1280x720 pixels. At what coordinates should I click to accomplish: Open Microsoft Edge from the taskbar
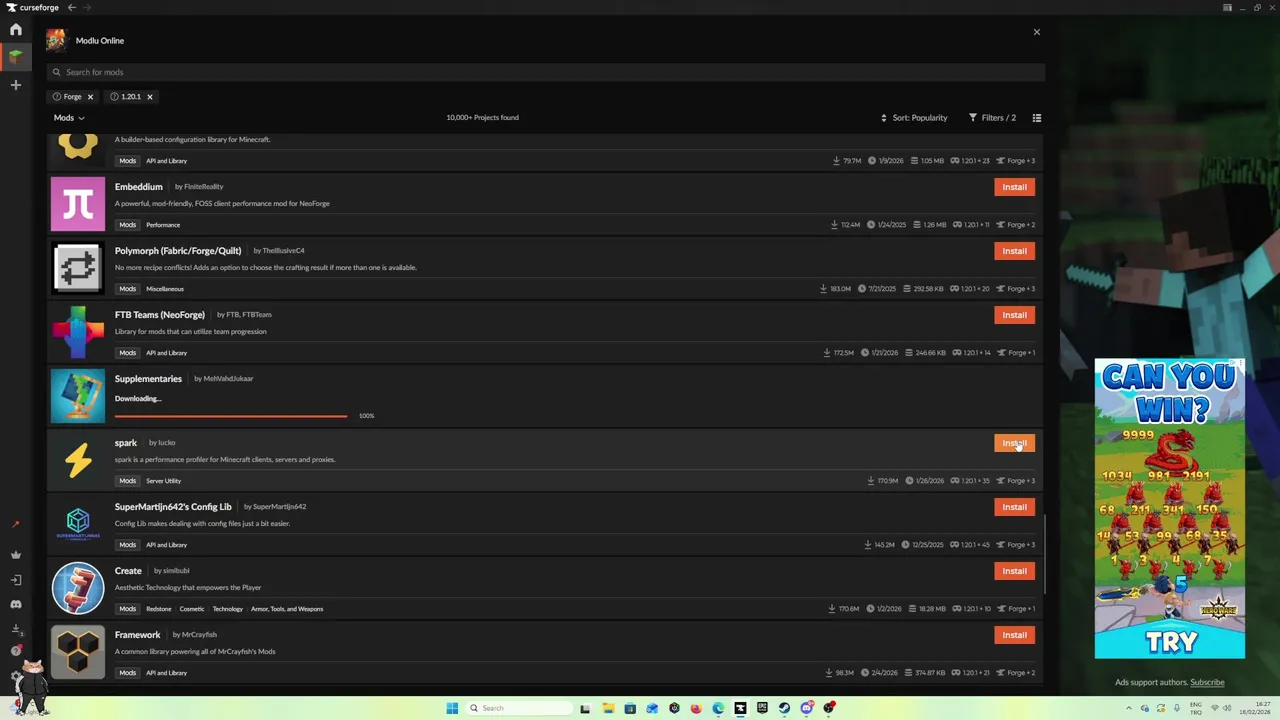point(718,708)
